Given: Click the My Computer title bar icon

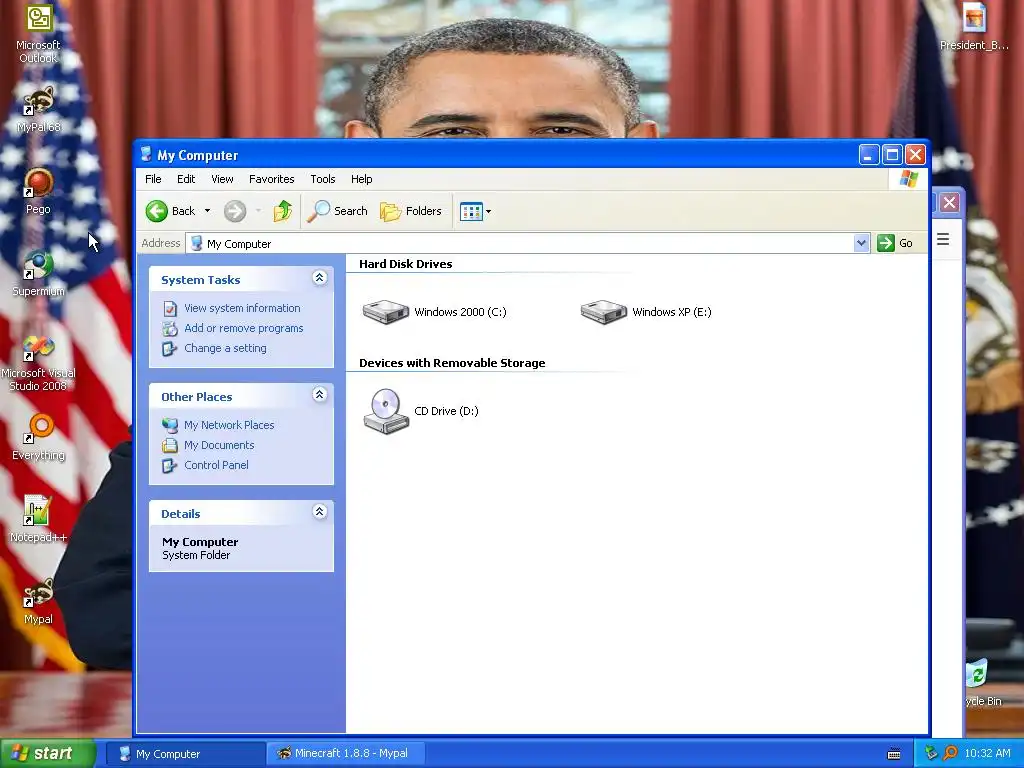Looking at the screenshot, I should point(146,155).
